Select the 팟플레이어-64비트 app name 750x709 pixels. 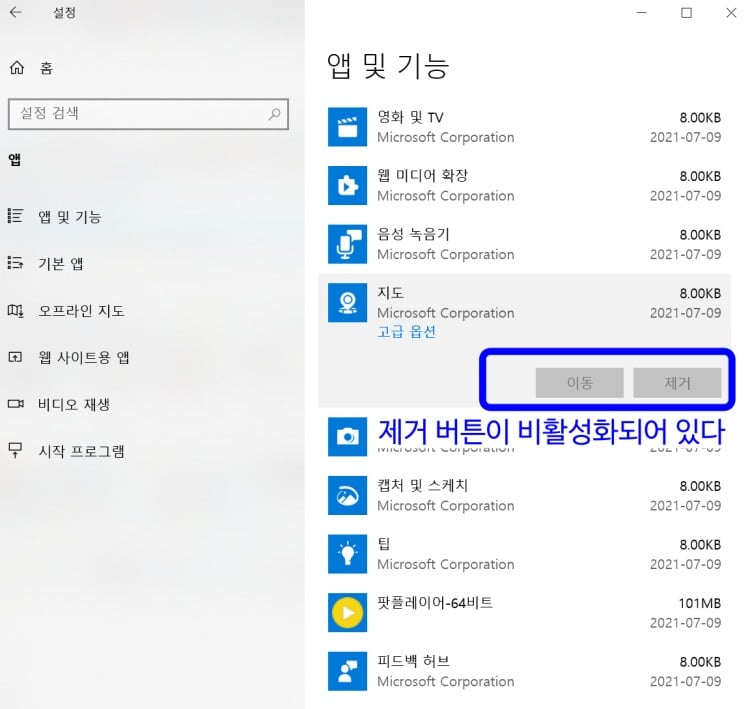coord(435,603)
